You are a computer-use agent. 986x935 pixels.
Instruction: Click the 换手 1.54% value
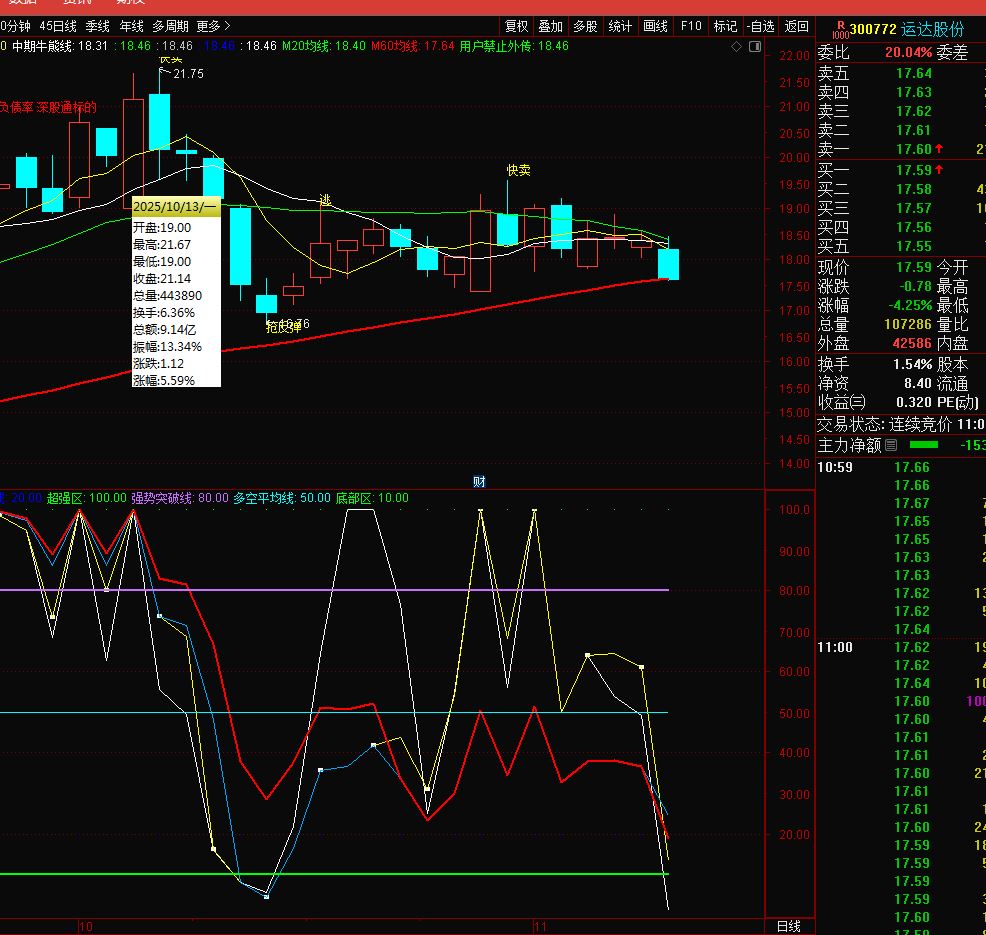point(912,365)
